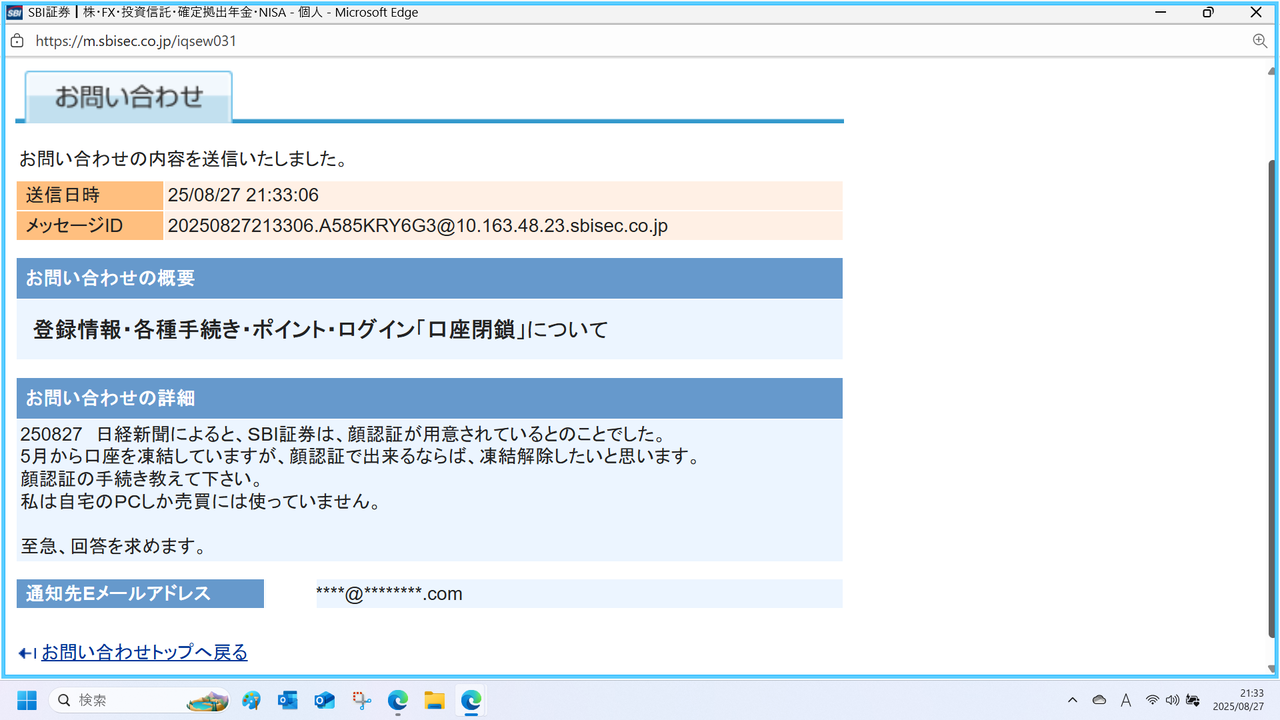Click the taskbar 検索 search box
Viewport: 1280px width, 720px height.
[x=139, y=700]
